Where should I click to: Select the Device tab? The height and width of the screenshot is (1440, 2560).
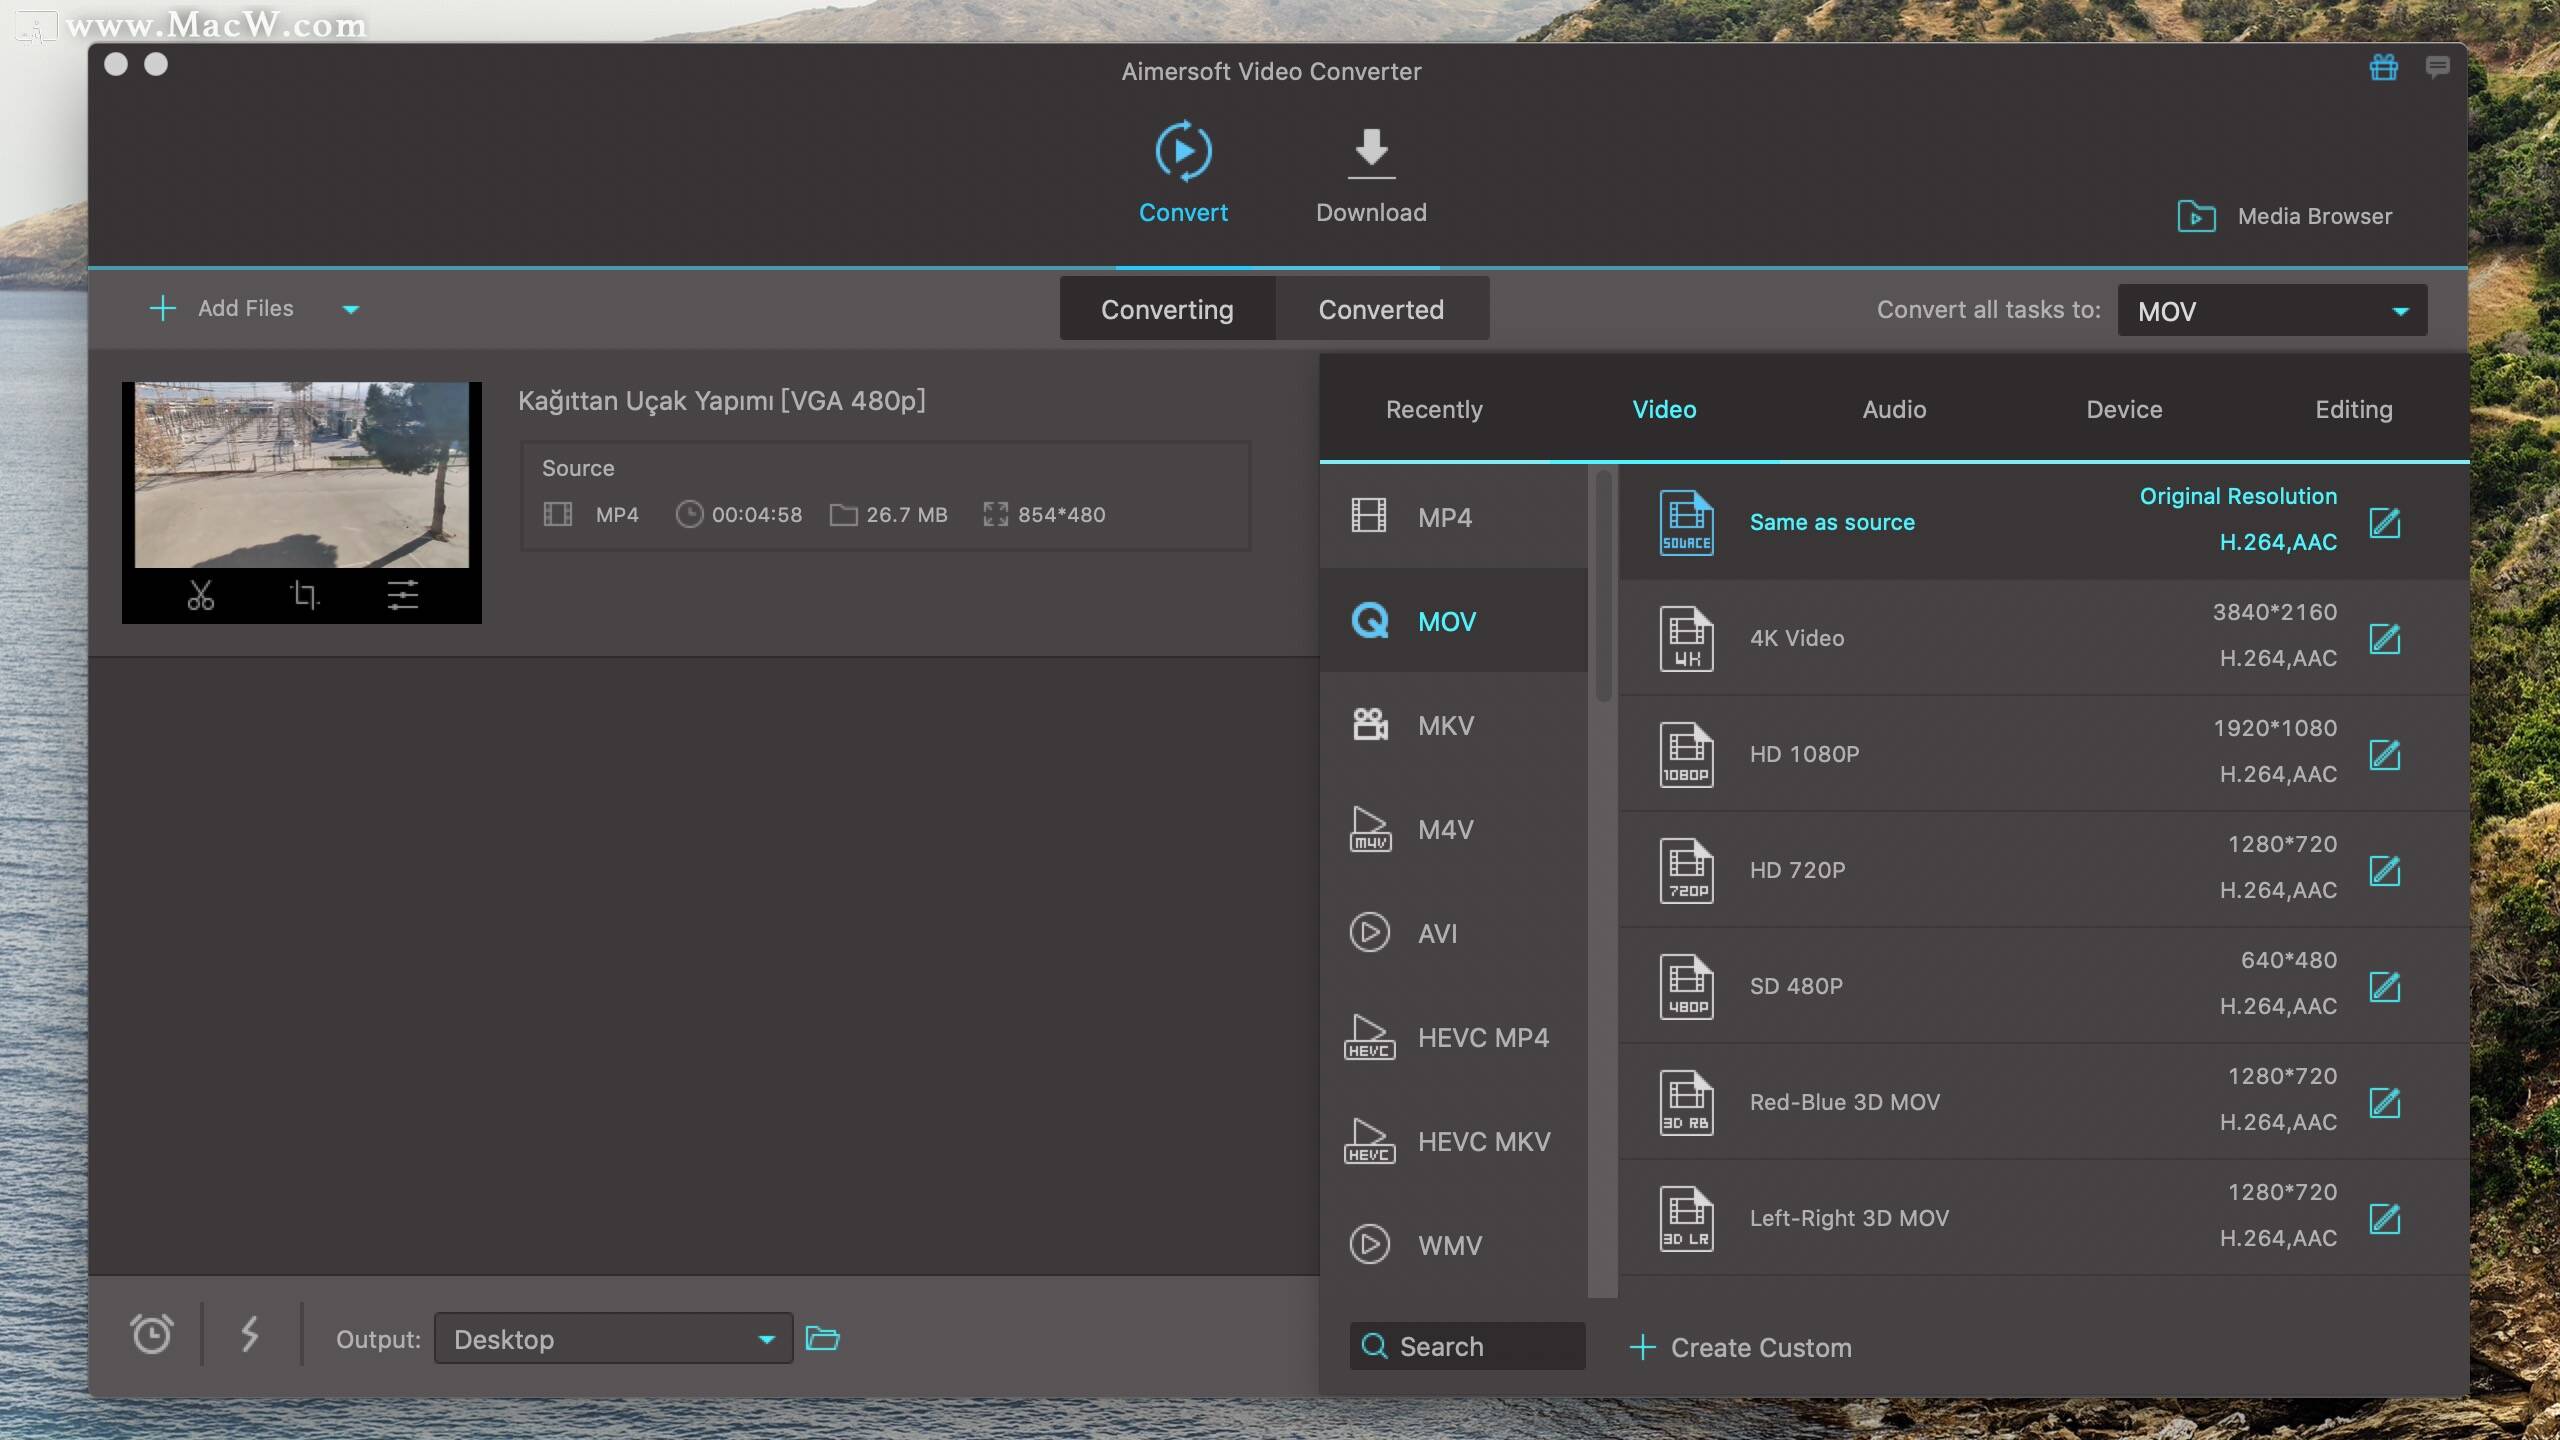click(2124, 409)
